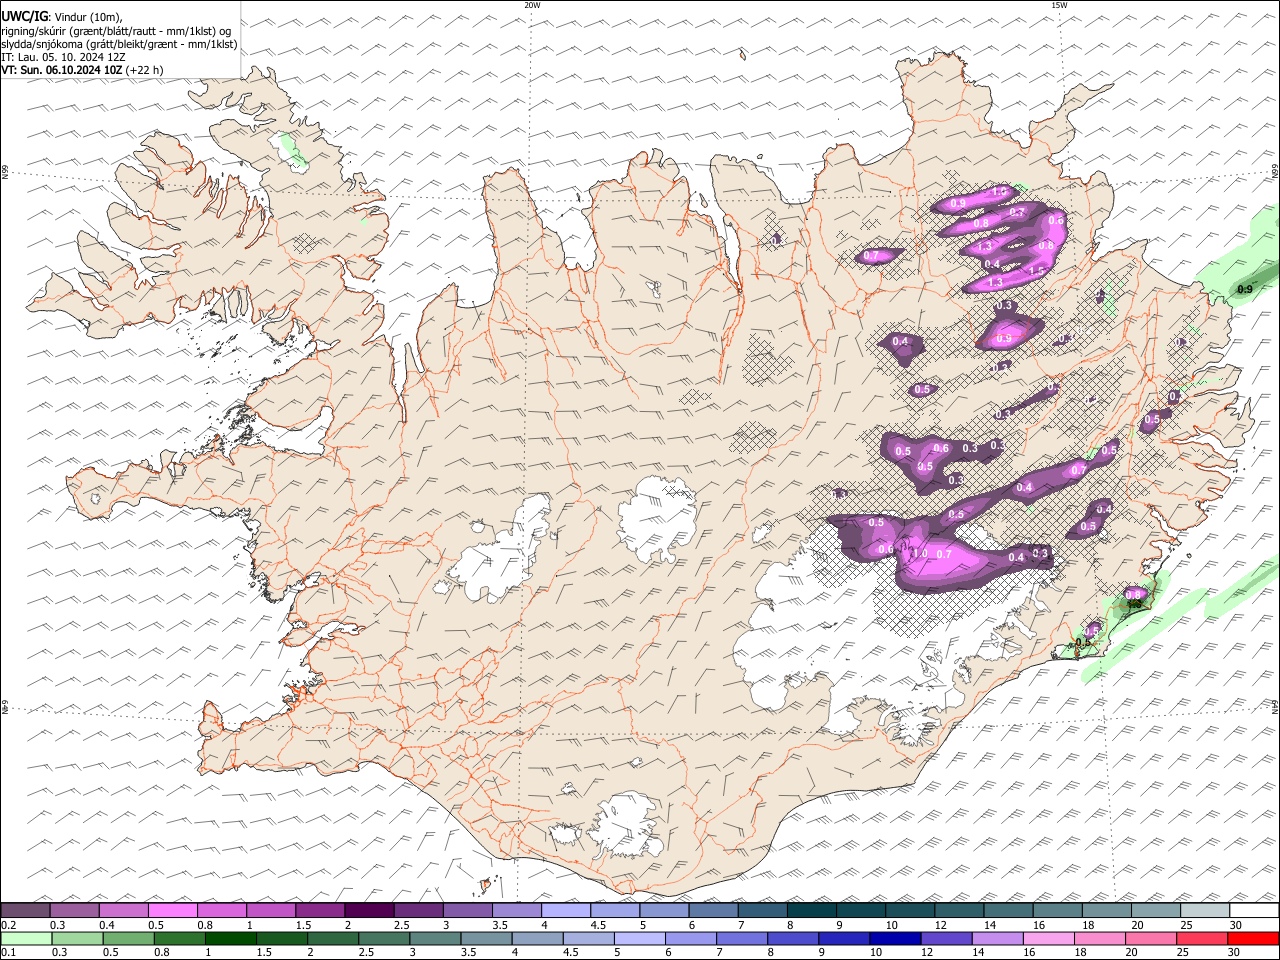Select dark teal 8 swatch in upper legend
This screenshot has height=960, width=1280.
pyautogui.click(x=810, y=910)
